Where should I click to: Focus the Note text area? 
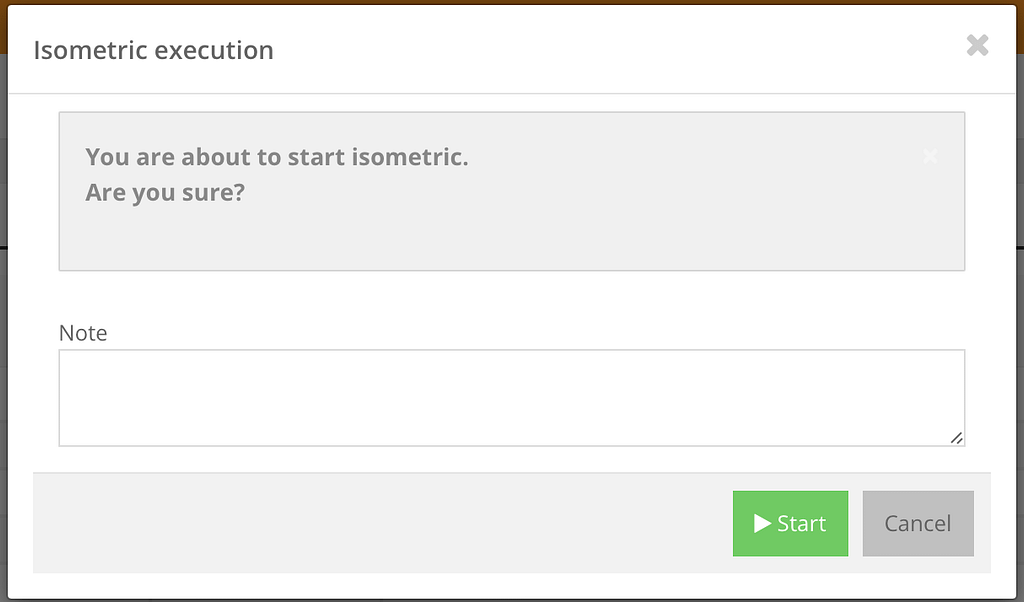tap(511, 398)
